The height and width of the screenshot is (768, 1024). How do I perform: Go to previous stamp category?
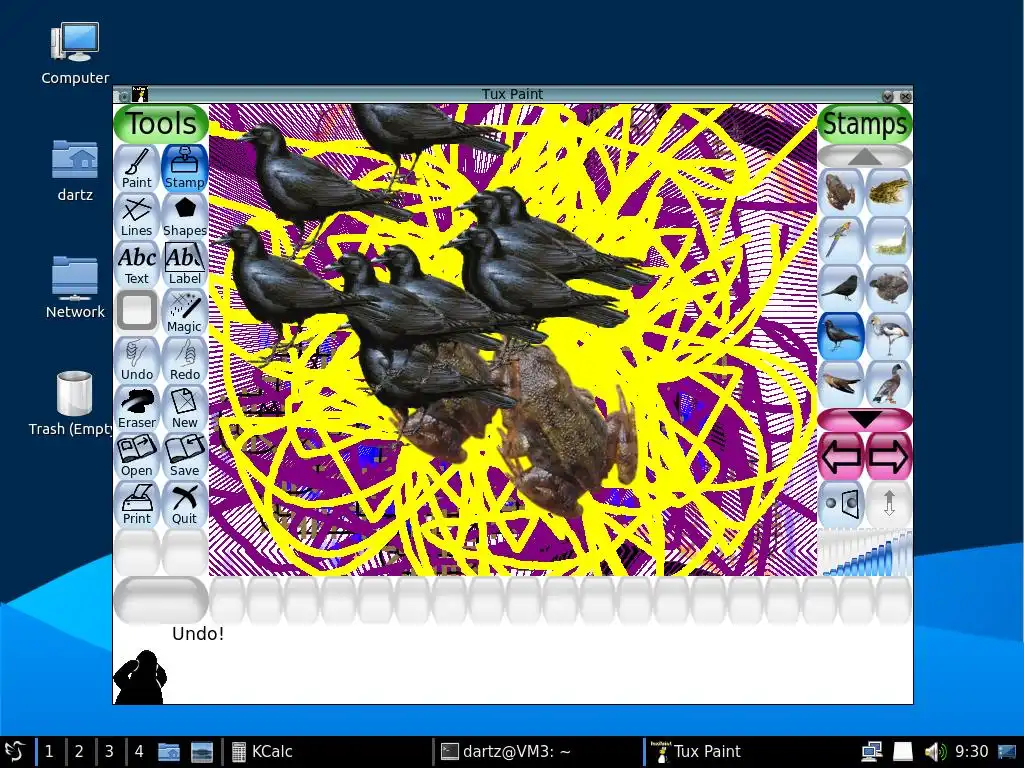coord(840,456)
